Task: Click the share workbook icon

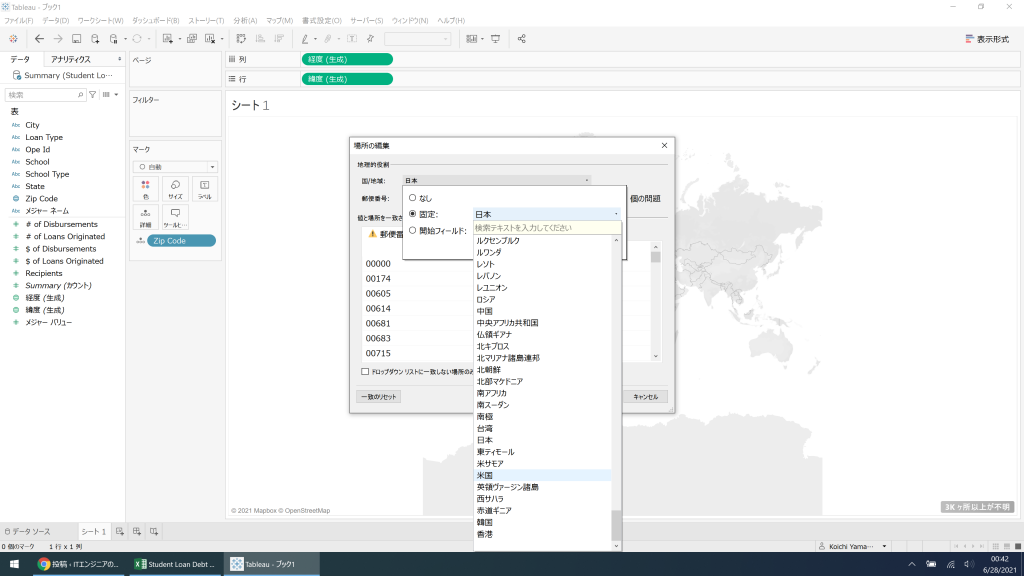Action: (521, 39)
